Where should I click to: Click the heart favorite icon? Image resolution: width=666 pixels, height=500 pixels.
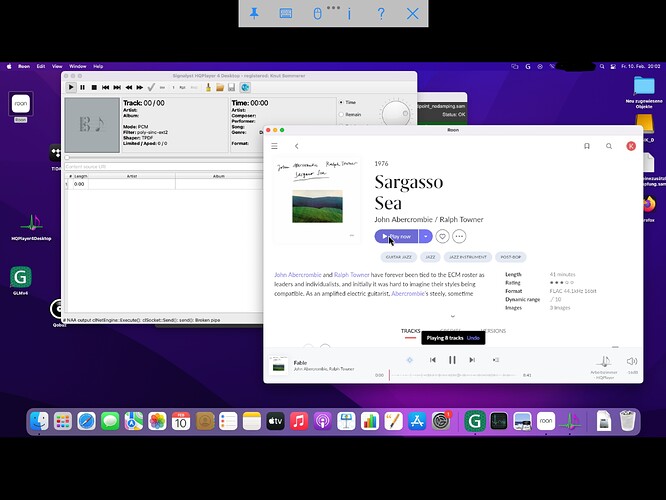pyautogui.click(x=442, y=236)
